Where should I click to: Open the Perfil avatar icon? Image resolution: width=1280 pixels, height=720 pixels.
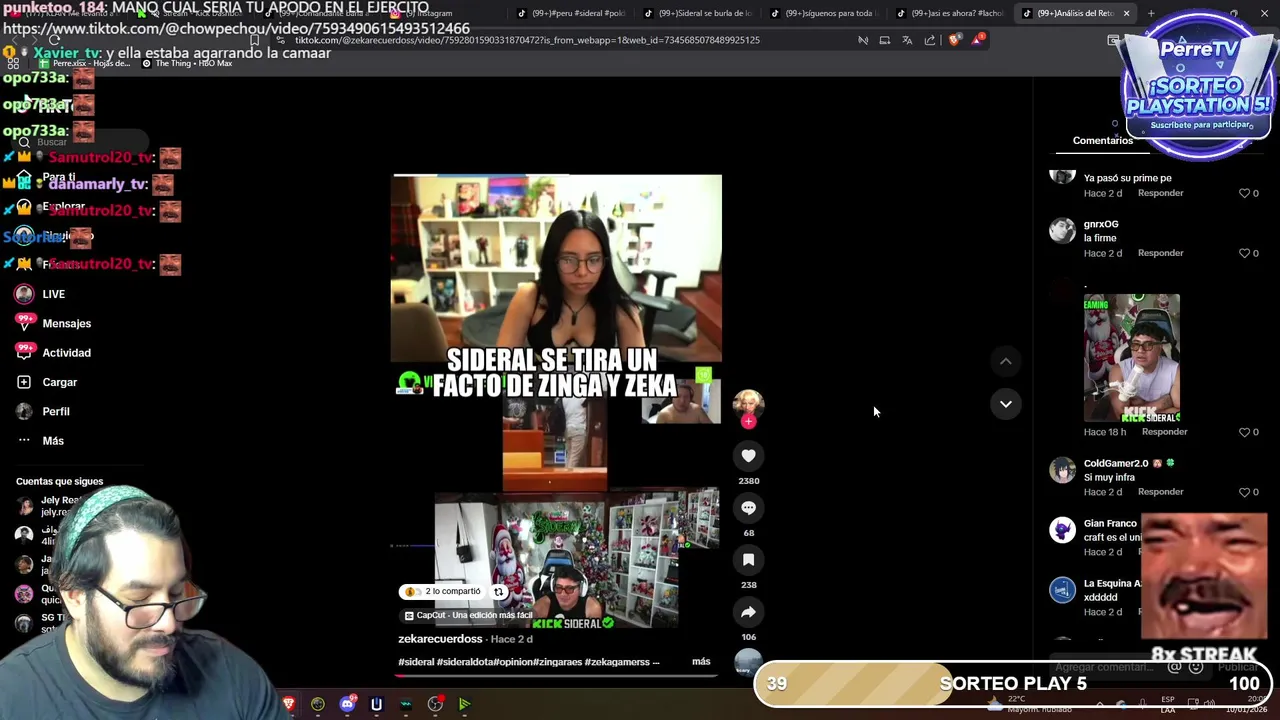click(x=24, y=411)
